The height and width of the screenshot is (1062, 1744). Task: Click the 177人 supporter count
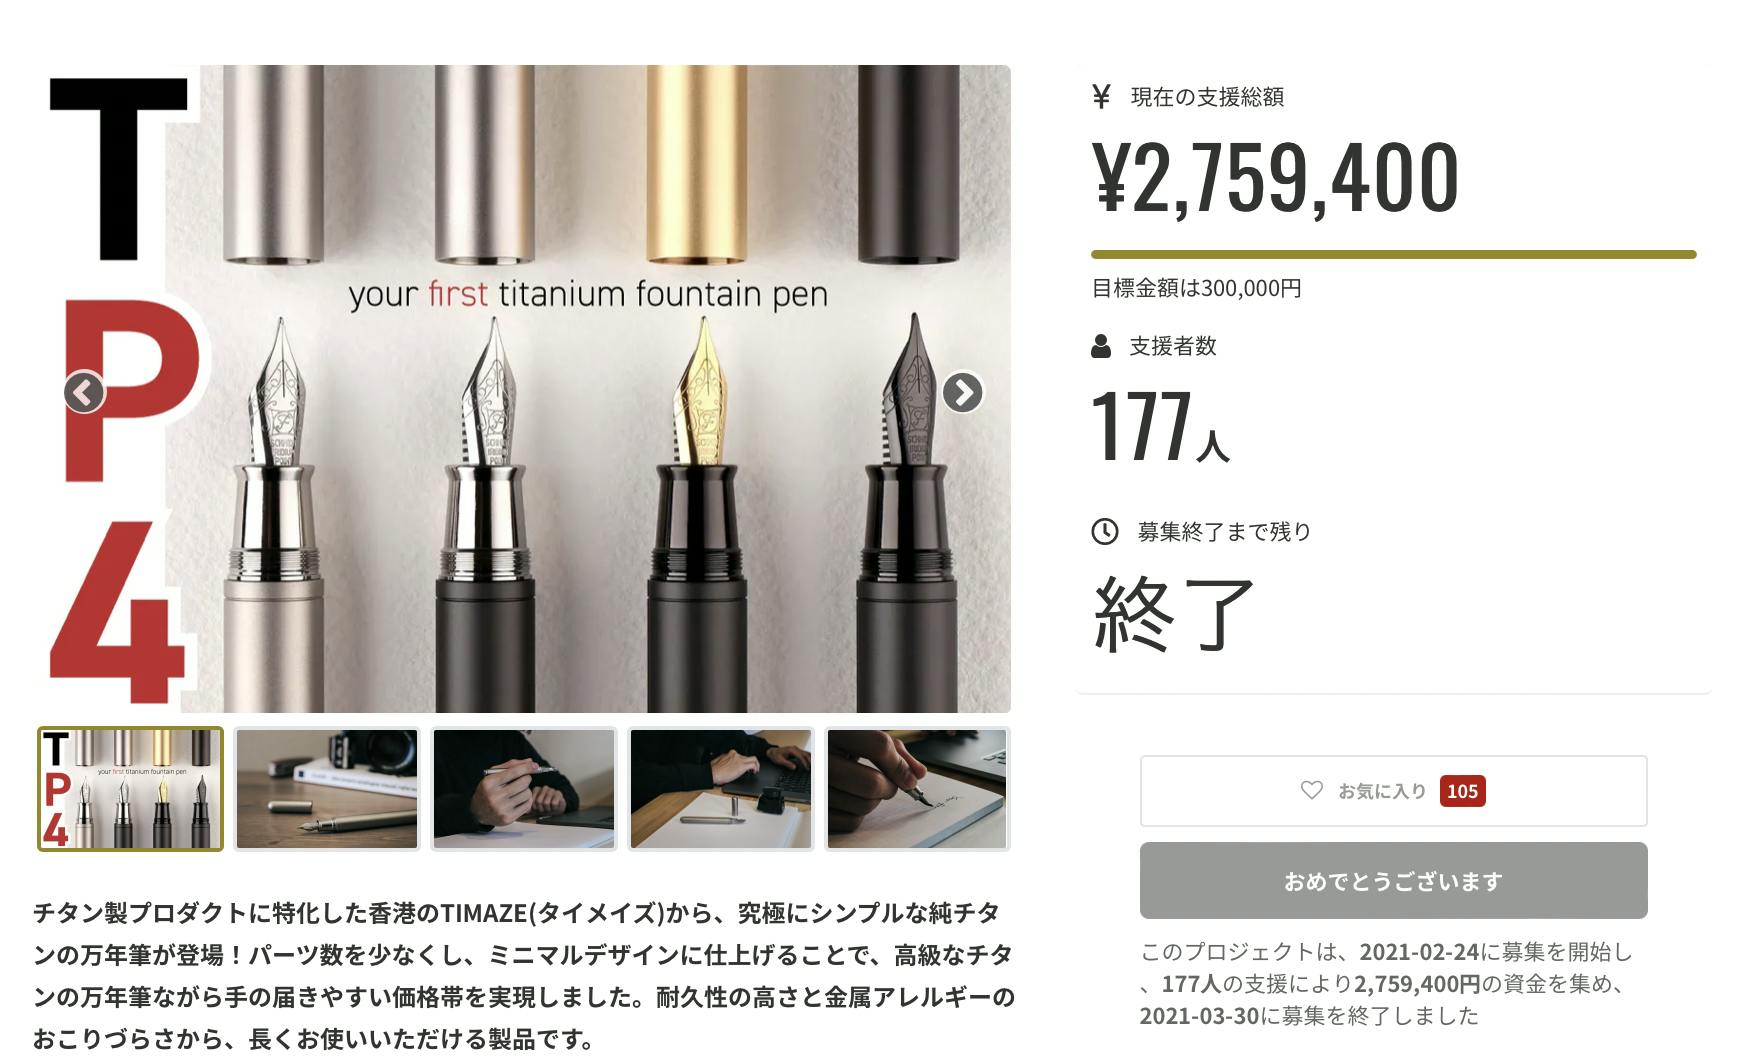[x=1160, y=425]
